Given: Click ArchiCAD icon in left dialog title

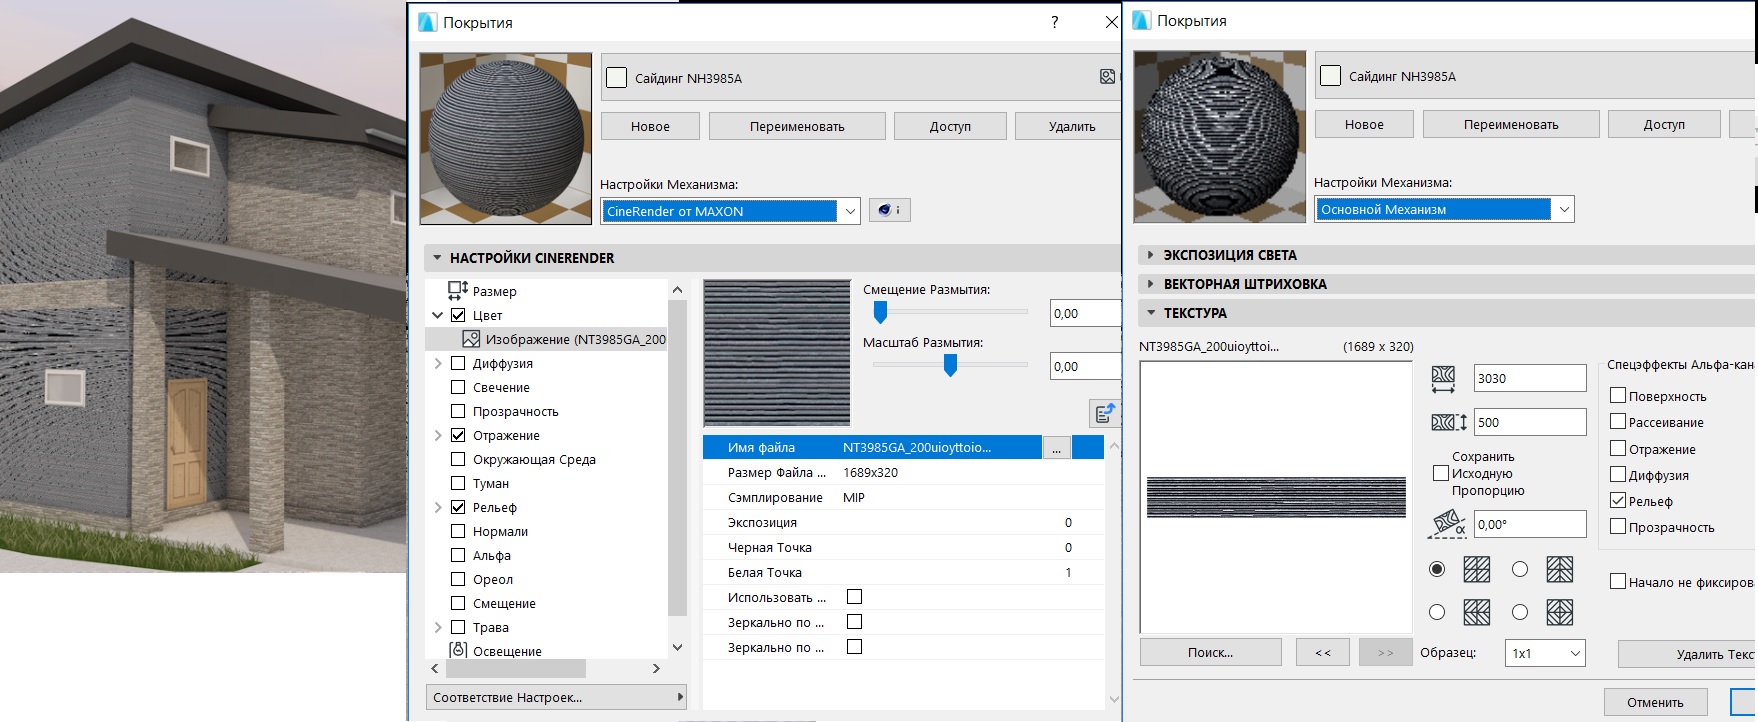Looking at the screenshot, I should [427, 22].
